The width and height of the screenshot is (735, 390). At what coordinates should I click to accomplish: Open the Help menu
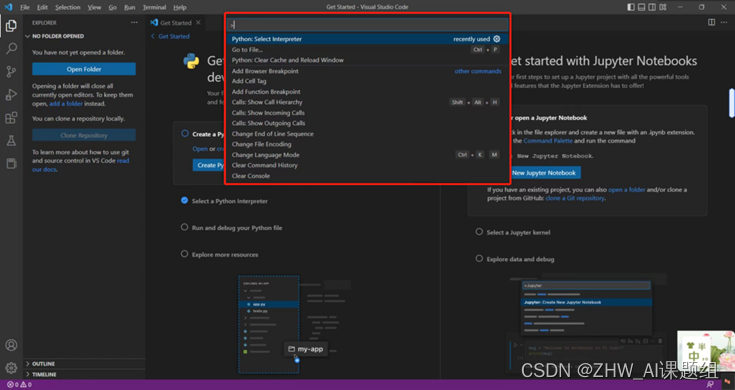click(180, 7)
